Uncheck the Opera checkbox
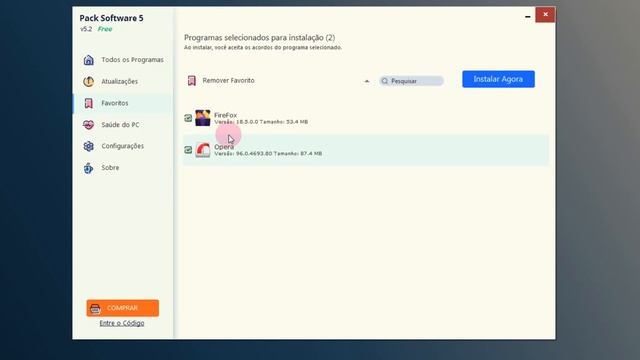This screenshot has width=640, height=360. coord(188,150)
